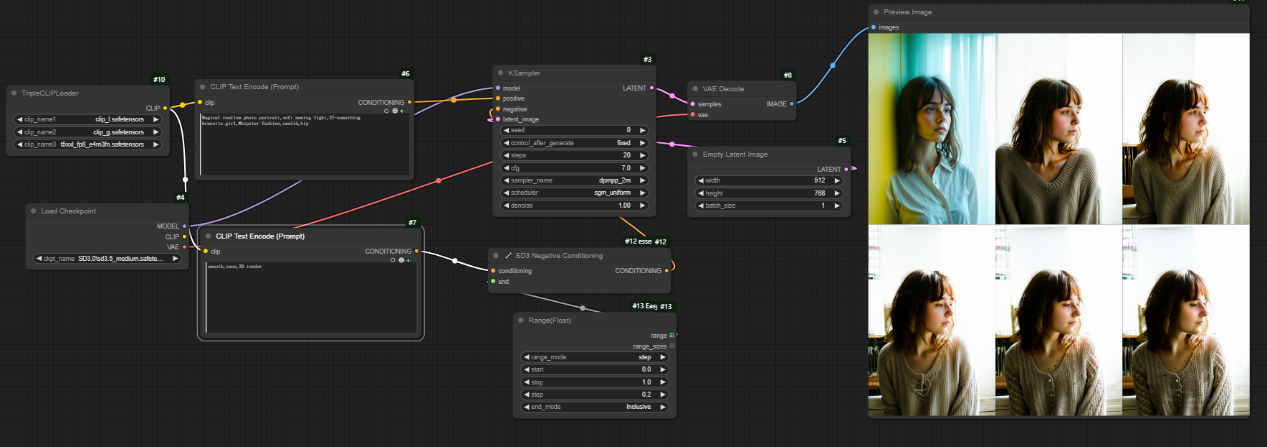The width and height of the screenshot is (1267, 447).
Task: Click the top-left preview image thumbnail
Action: [932, 129]
